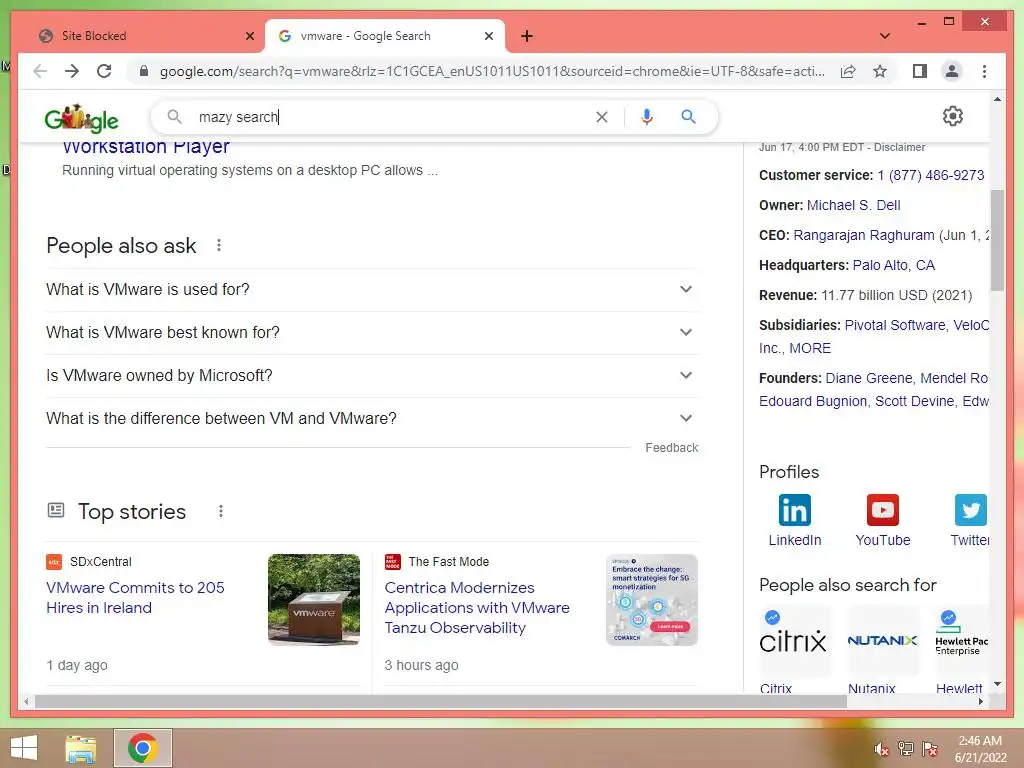Click the horizontal scrollbar thumb
Viewport: 1024px width, 768px height.
point(441,701)
